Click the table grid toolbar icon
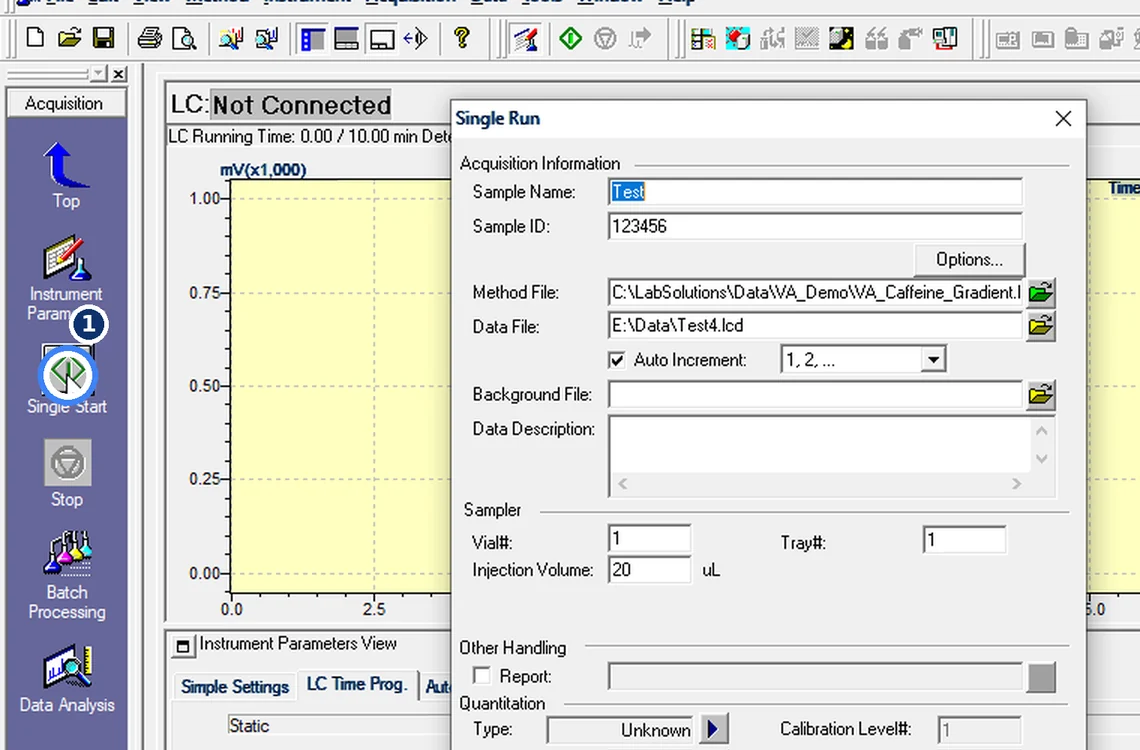Viewport: 1140px width, 750px height. point(703,38)
